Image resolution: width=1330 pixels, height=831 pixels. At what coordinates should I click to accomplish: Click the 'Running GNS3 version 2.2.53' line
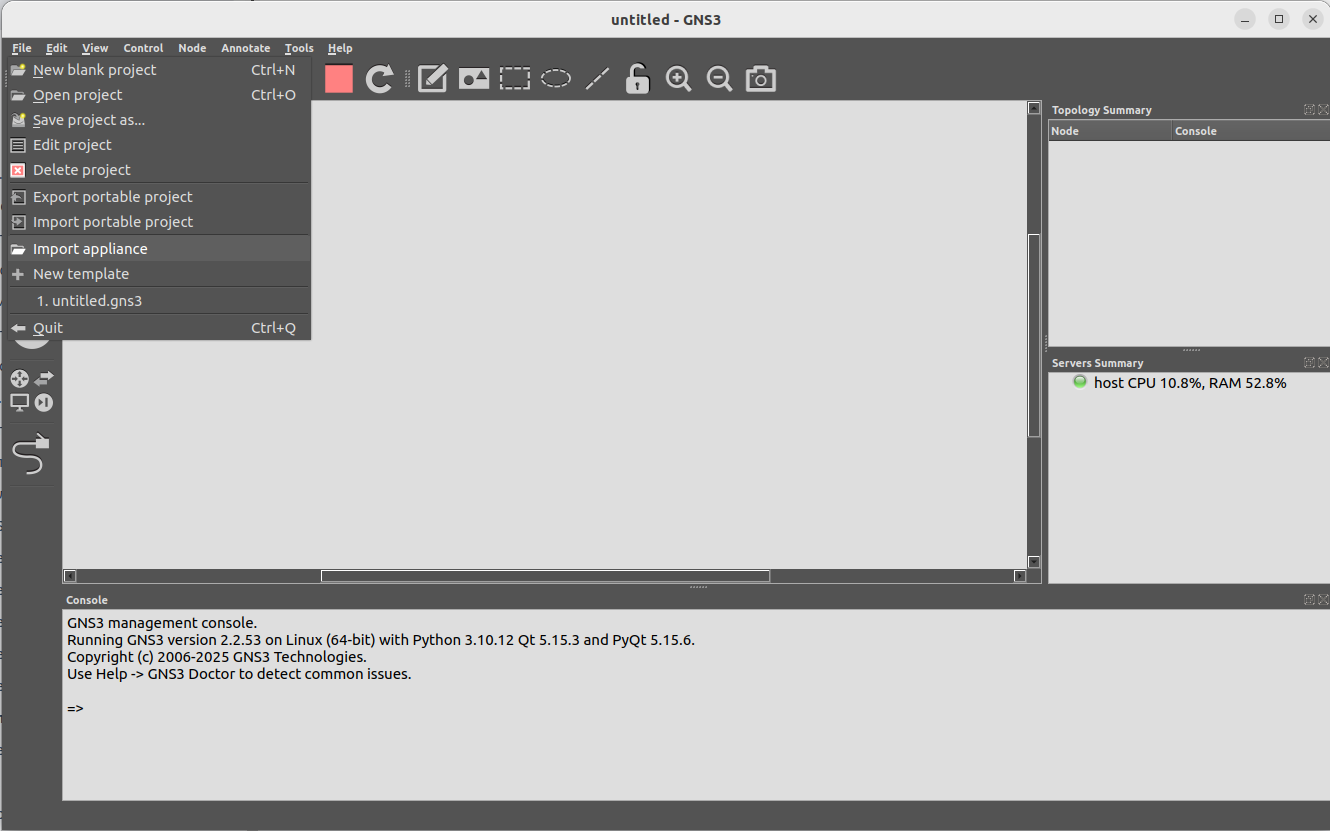381,640
